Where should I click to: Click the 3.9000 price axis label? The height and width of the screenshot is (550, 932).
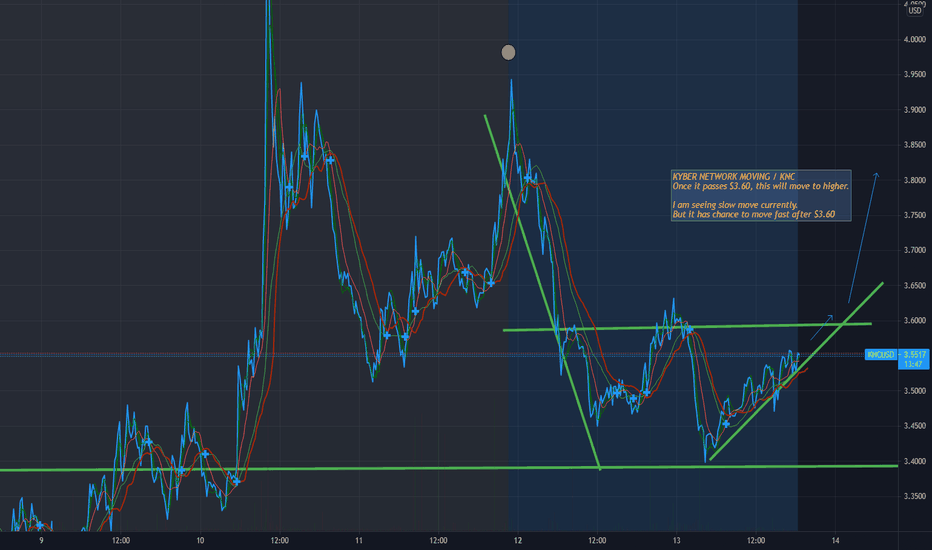click(x=914, y=110)
